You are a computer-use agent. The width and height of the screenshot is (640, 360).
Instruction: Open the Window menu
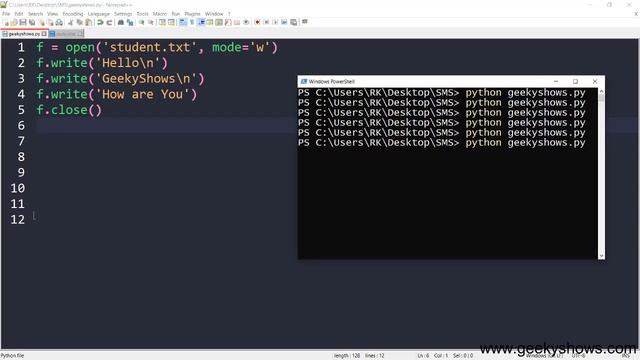[x=214, y=14]
